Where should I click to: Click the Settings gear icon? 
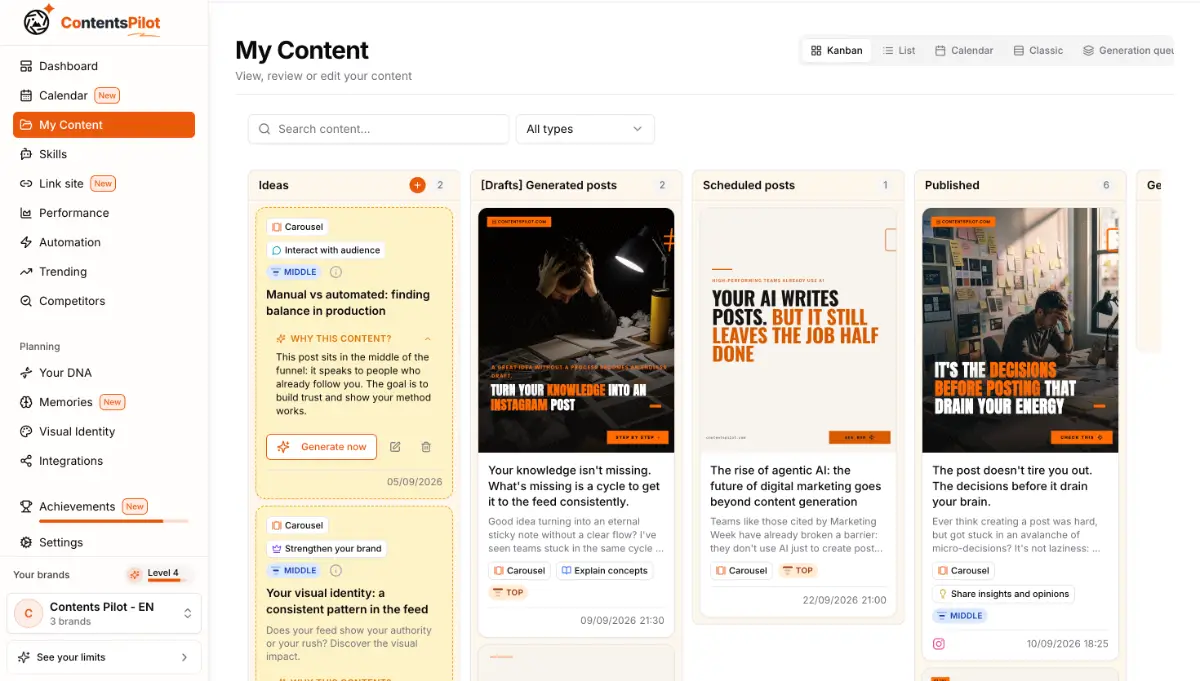point(27,542)
